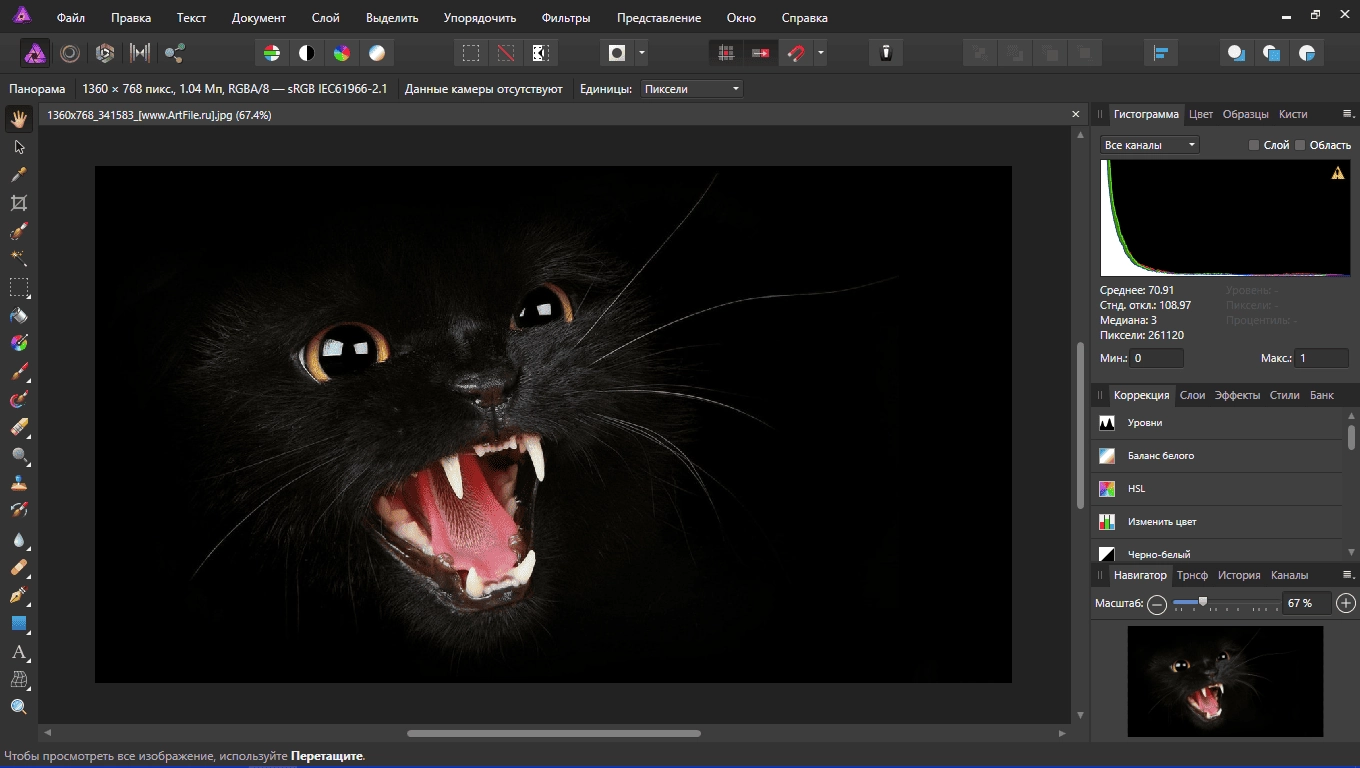Select the Color Picker eyedropper tool
Screen dimensions: 1360x768
19,175
